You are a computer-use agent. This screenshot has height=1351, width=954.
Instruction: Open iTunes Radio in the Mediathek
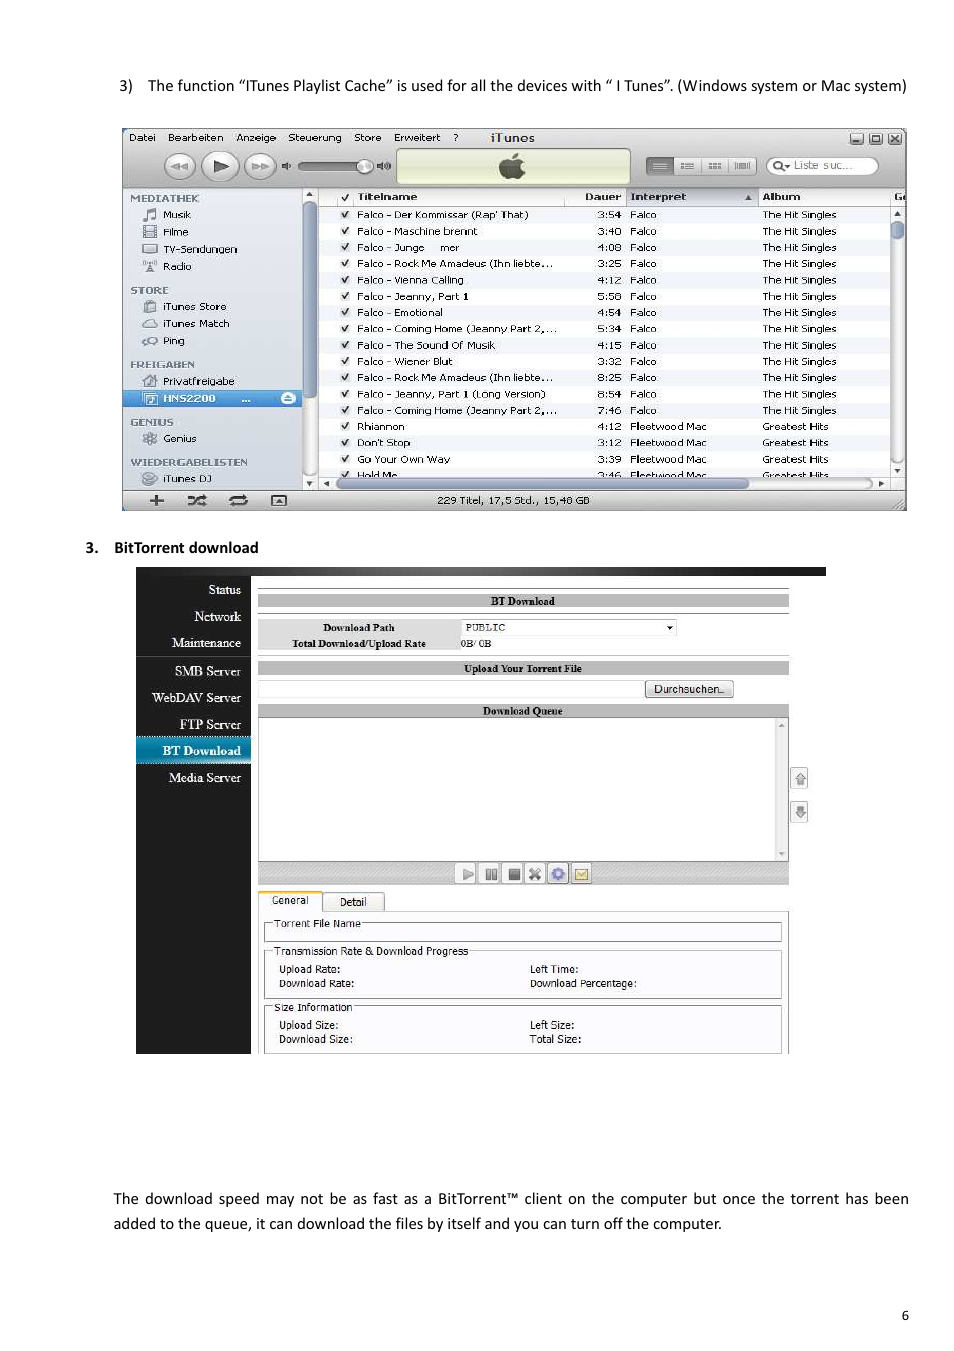(176, 266)
